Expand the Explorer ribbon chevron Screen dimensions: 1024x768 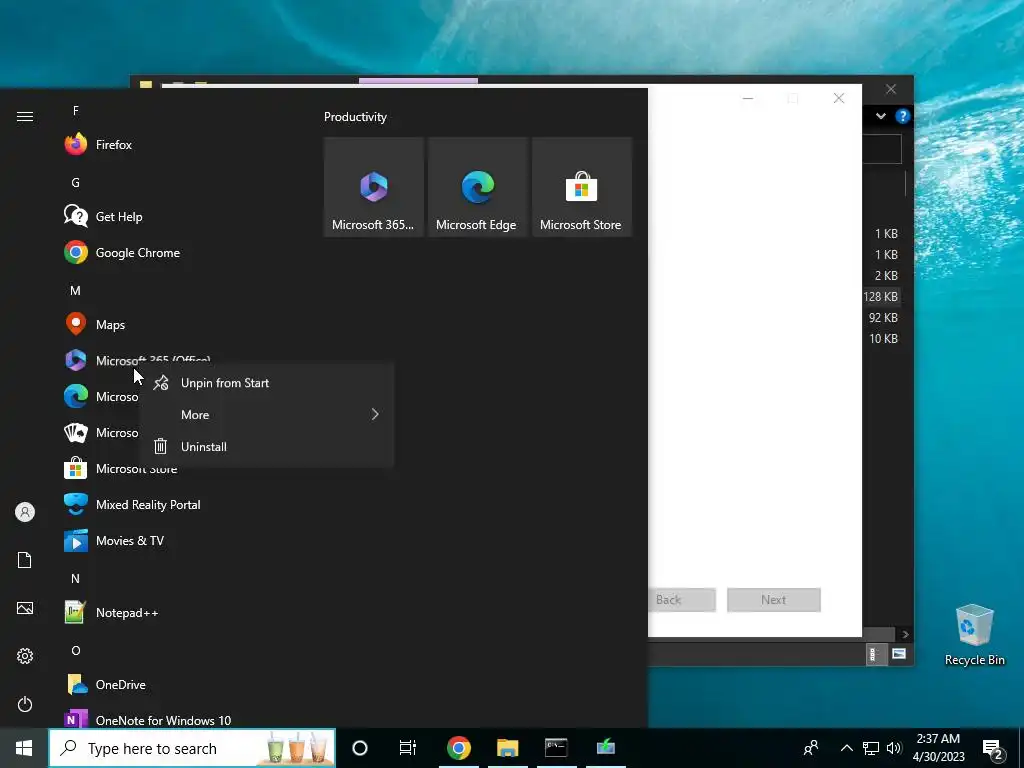click(x=881, y=116)
